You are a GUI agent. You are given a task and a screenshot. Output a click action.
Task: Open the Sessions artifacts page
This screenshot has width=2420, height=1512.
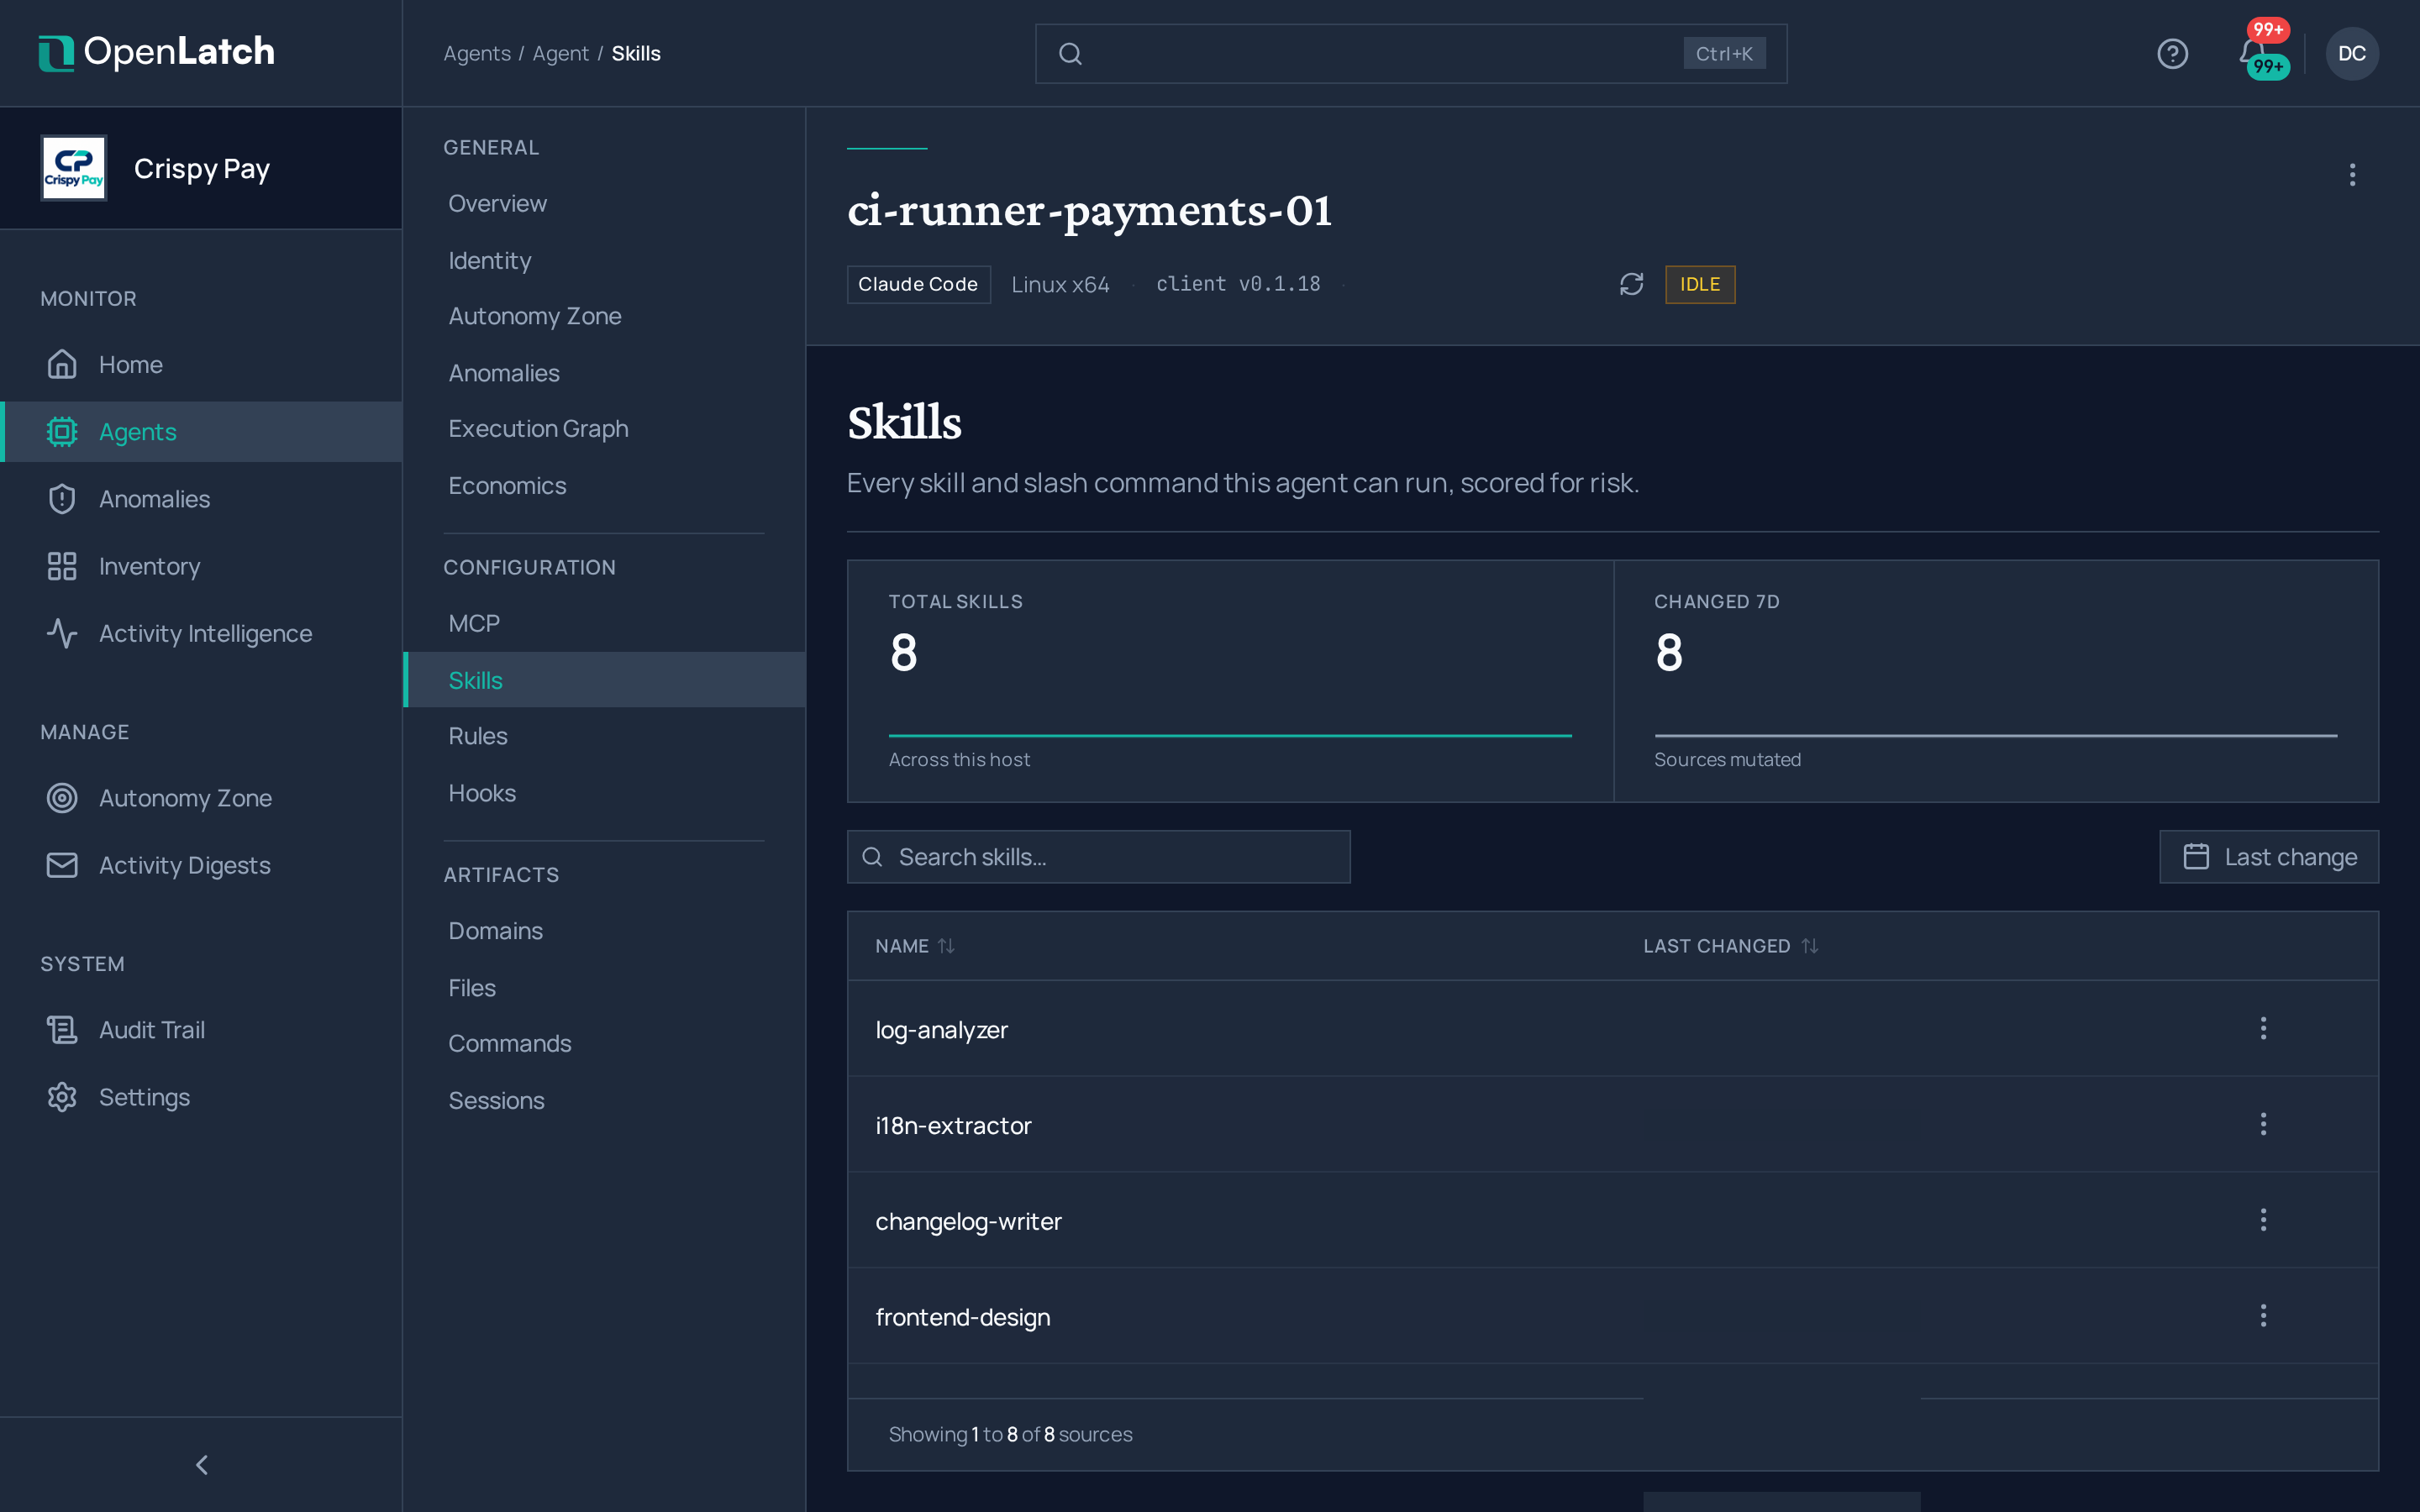click(x=604, y=1100)
